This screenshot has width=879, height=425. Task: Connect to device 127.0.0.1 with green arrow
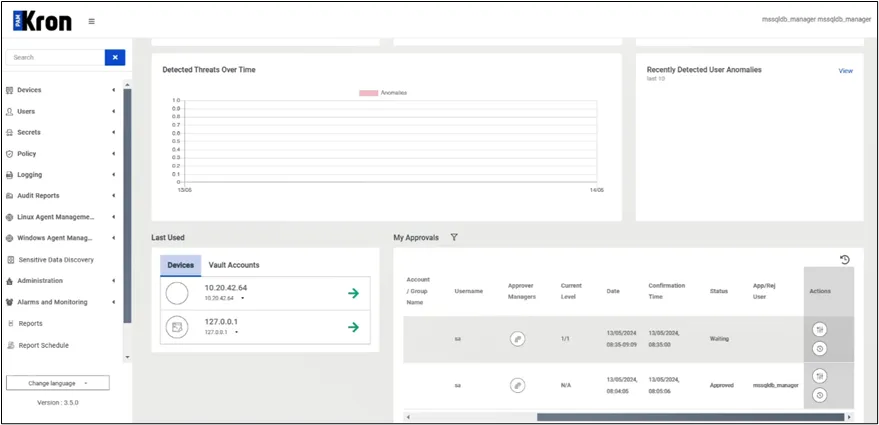(x=353, y=327)
